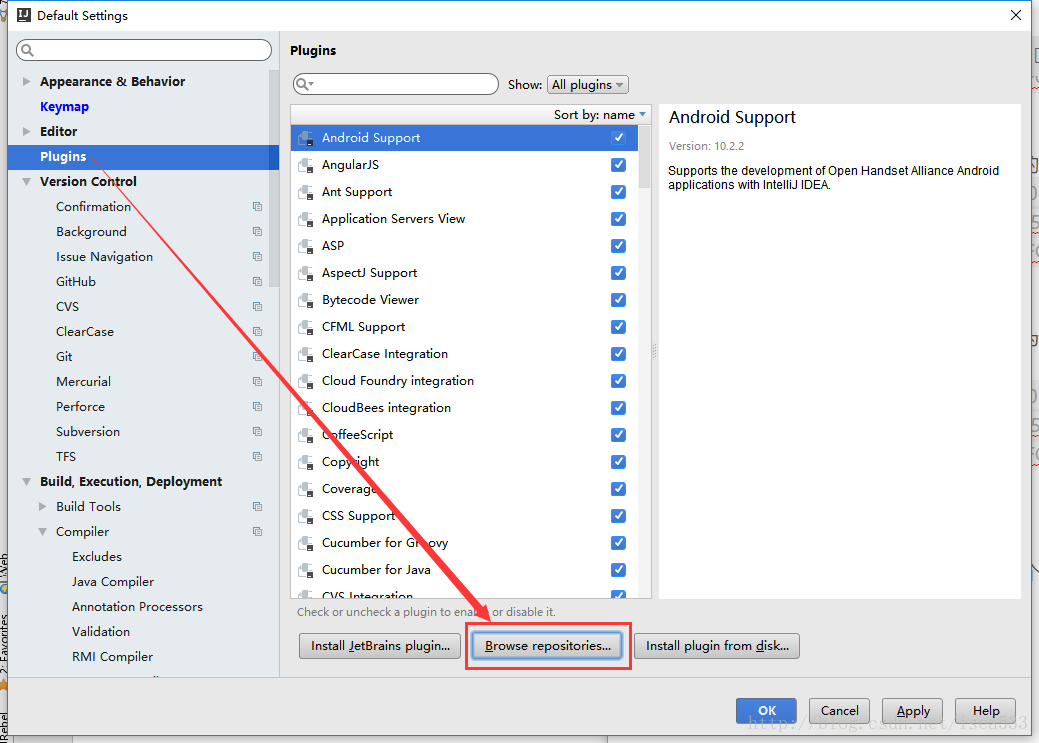
Task: Click the magnifier icon in plugin search
Action: click(x=304, y=84)
